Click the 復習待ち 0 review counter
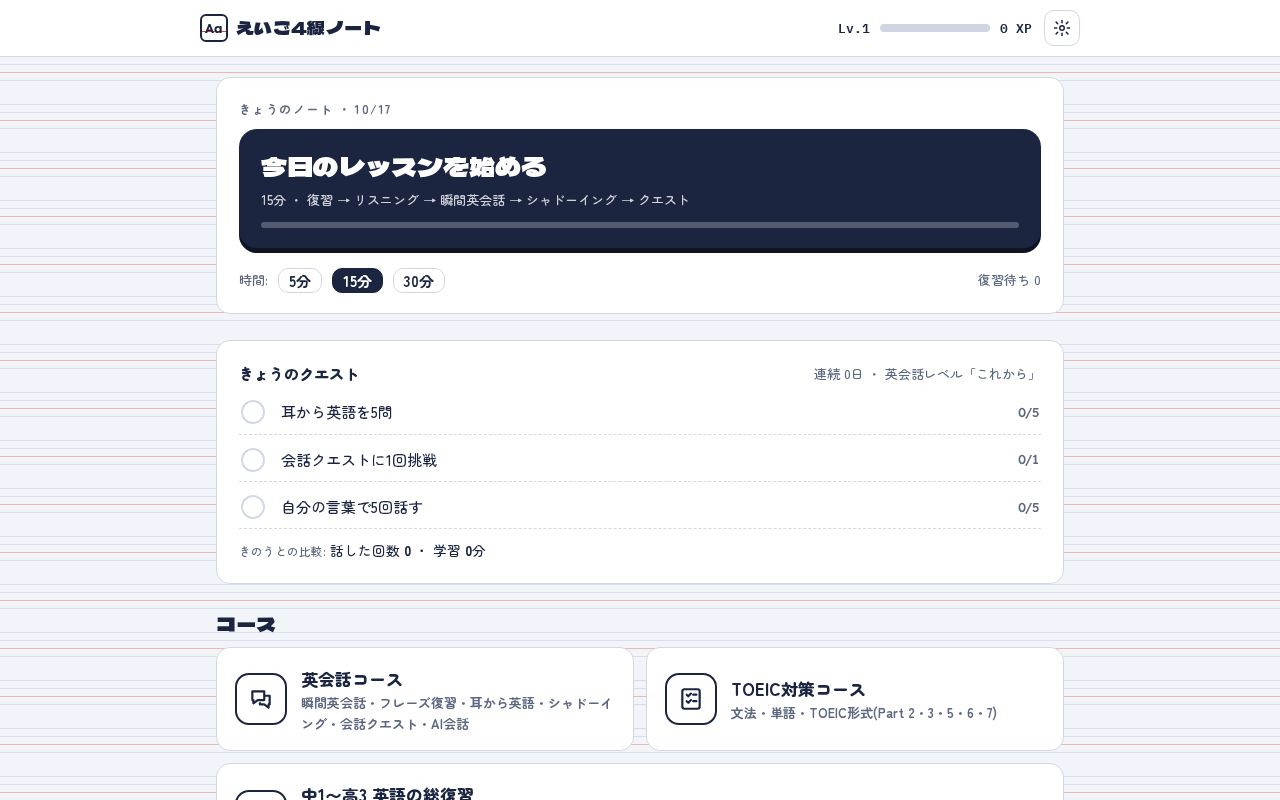Viewport: 1280px width, 800px height. pos(1009,281)
